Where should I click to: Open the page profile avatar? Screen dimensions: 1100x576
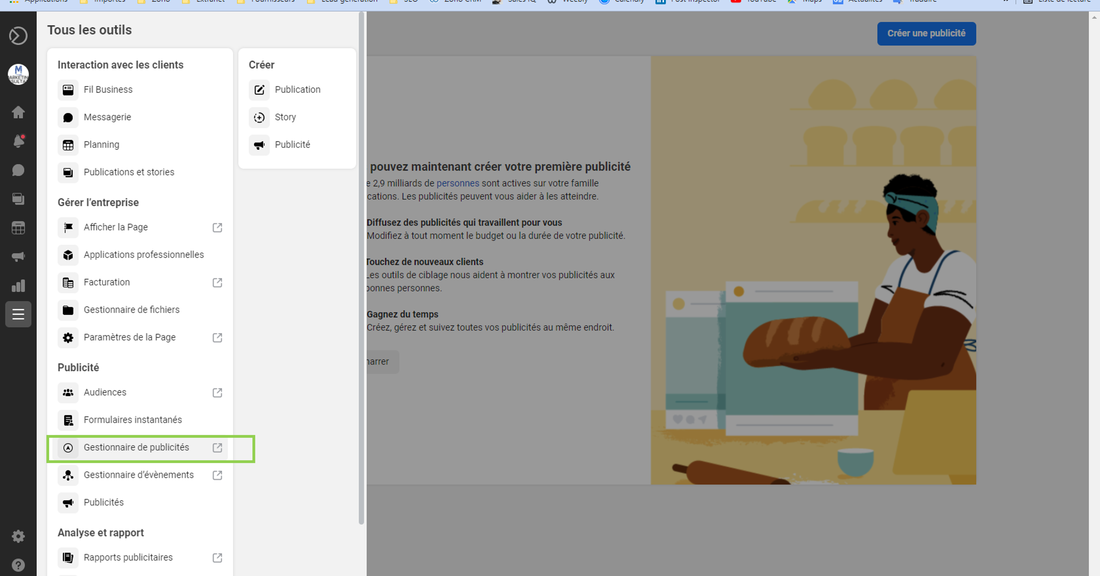[18, 74]
